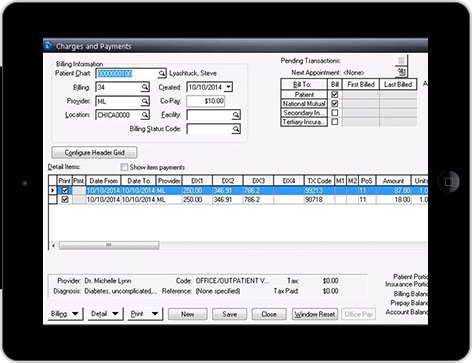Image resolution: width=472 pixels, height=363 pixels.
Task: Click the Close button
Action: tap(269, 314)
